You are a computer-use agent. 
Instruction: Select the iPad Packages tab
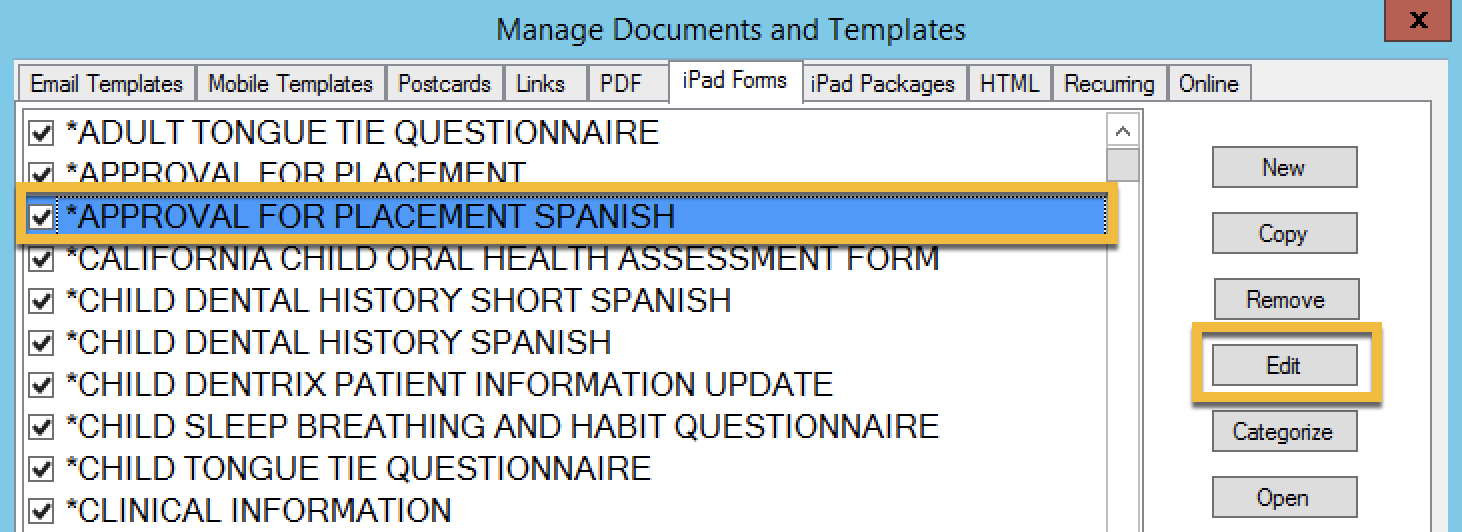(883, 84)
